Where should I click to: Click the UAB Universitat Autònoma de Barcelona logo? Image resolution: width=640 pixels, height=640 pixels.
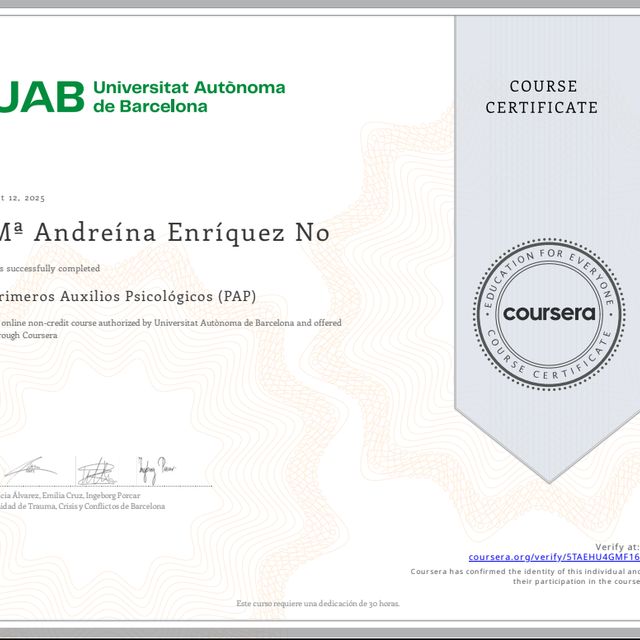[x=142, y=97]
